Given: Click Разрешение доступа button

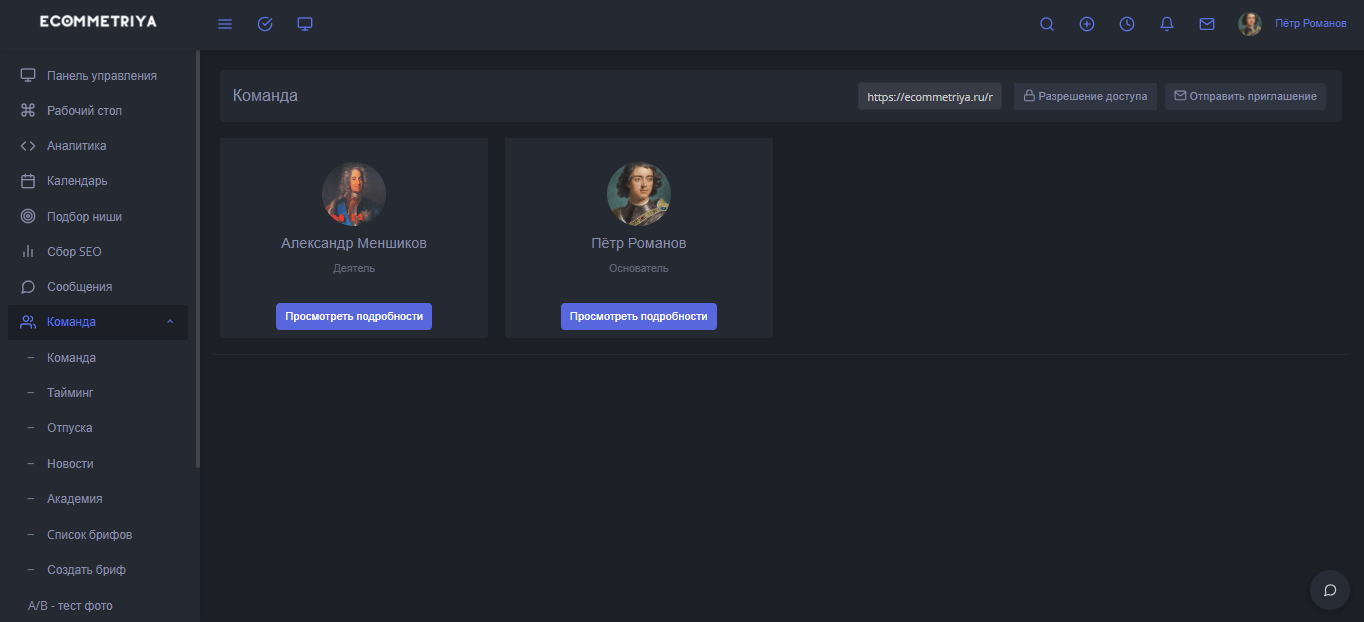Looking at the screenshot, I should click(1086, 96).
